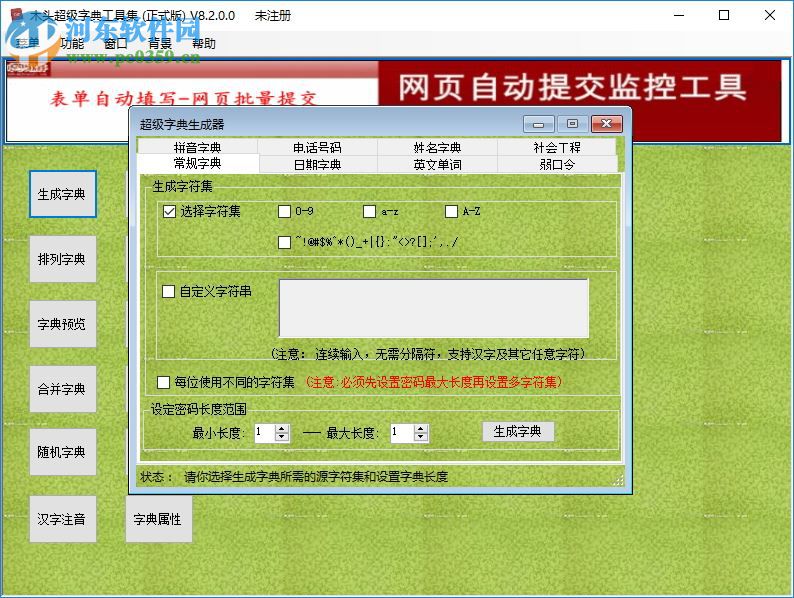
Task: Switch to the 姓名字典 tab
Action: 438,147
